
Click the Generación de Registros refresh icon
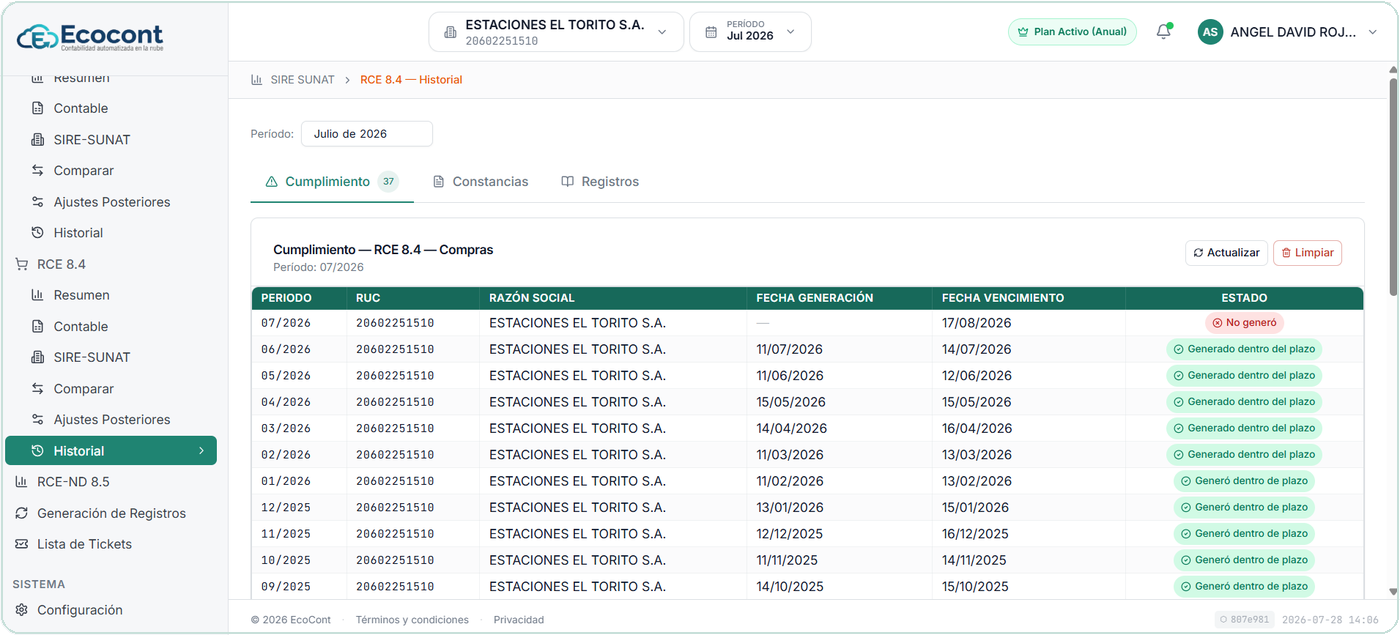click(21, 513)
